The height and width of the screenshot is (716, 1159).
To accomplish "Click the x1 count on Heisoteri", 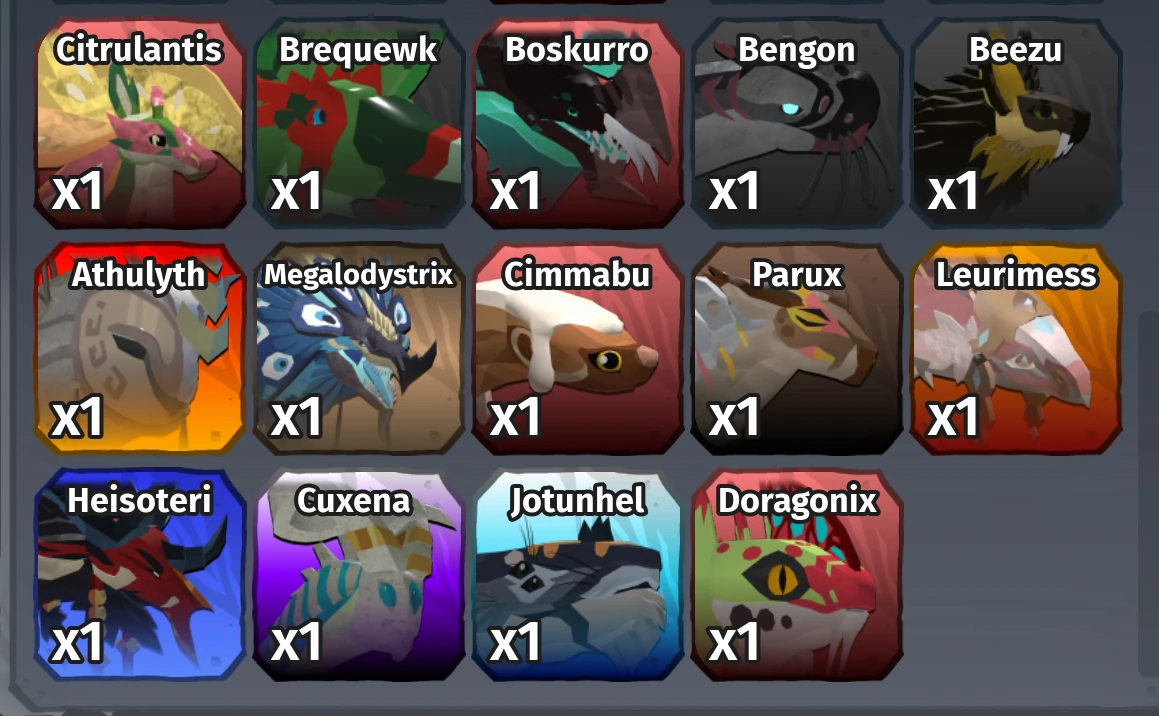I will coord(78,641).
